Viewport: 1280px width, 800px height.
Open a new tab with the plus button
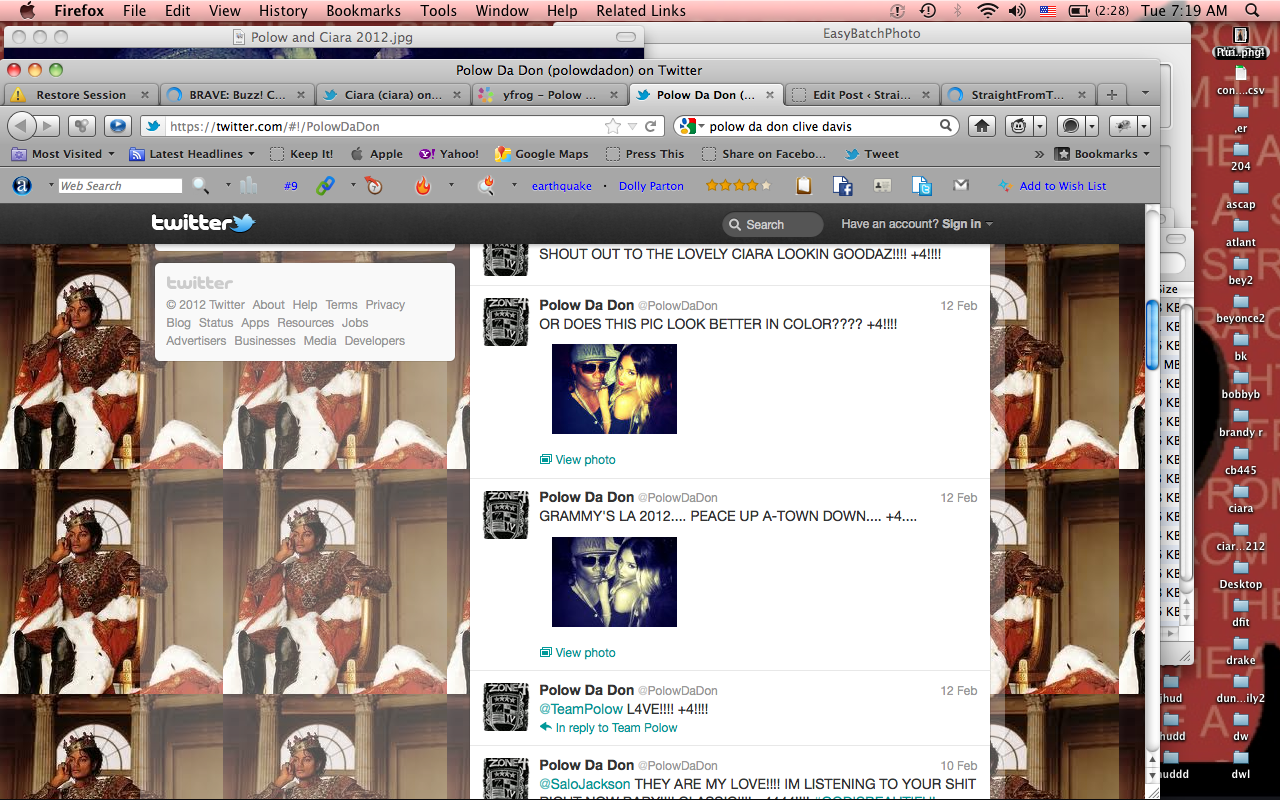coord(1111,95)
